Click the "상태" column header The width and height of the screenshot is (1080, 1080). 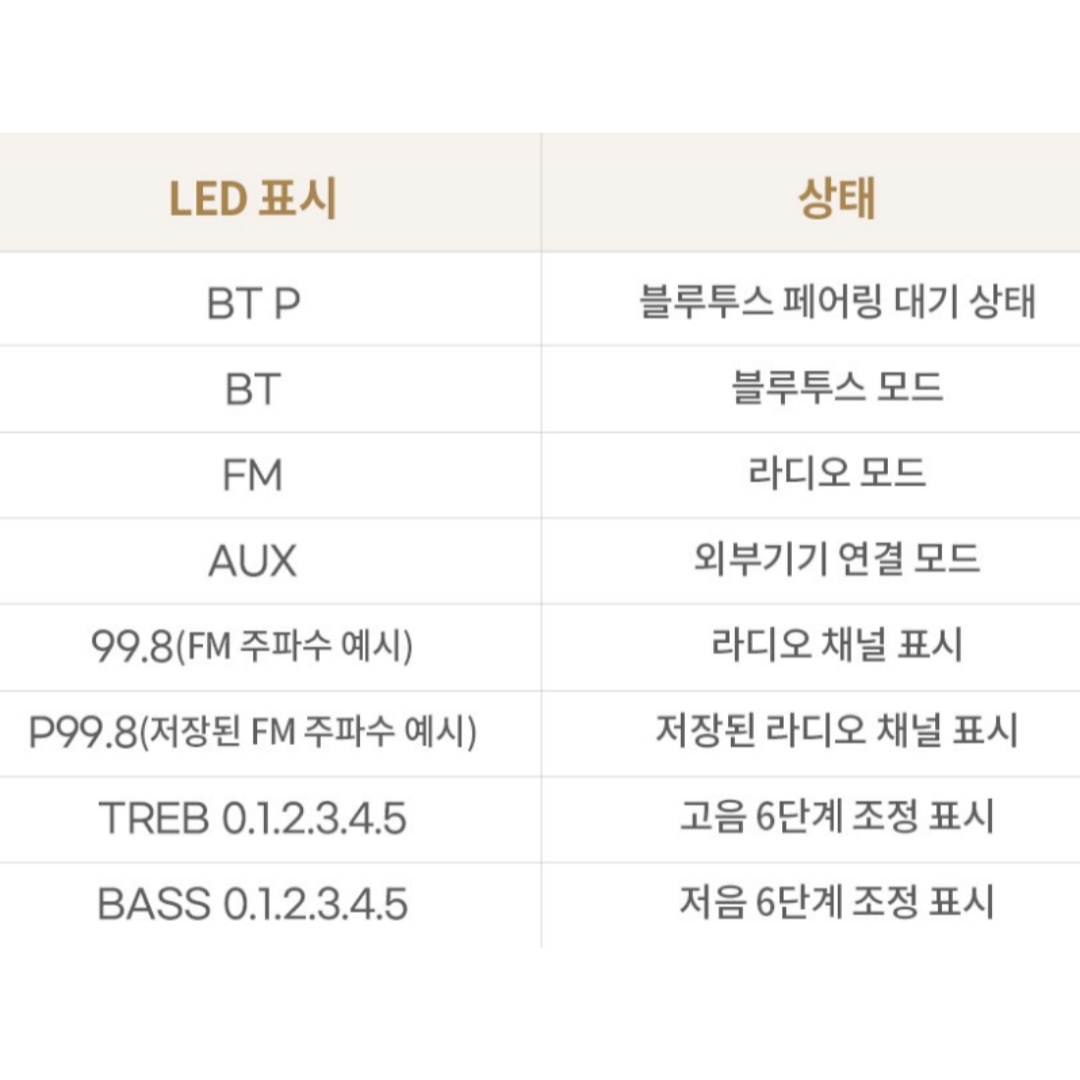click(x=836, y=198)
